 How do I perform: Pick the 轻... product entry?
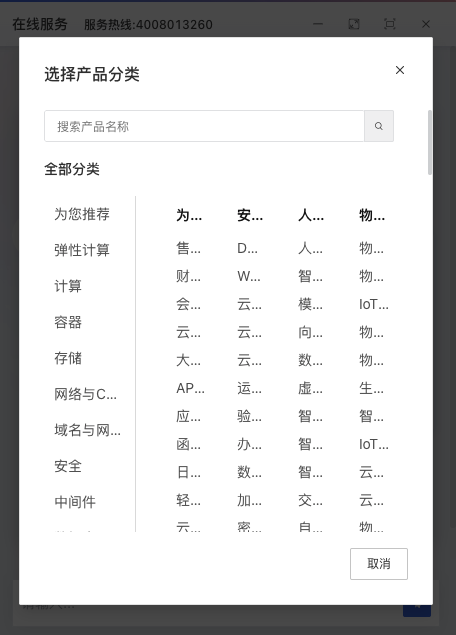click(x=188, y=501)
